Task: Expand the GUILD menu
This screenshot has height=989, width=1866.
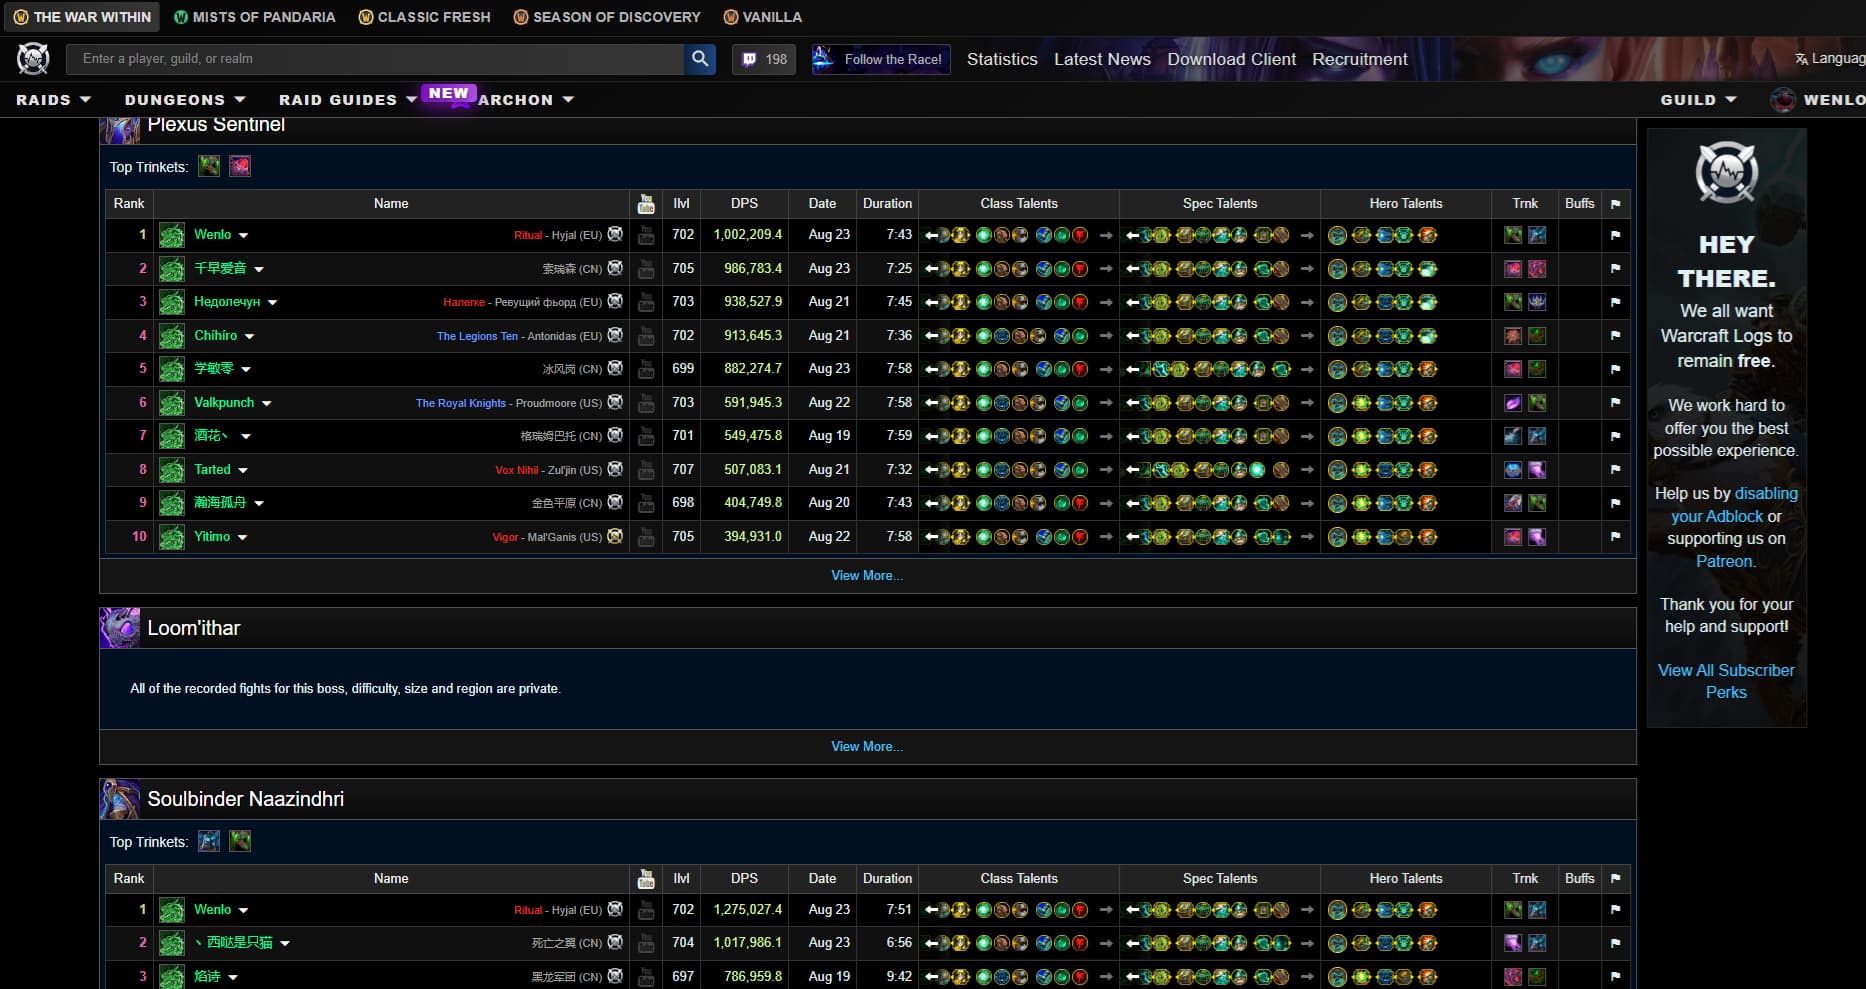Action: click(1698, 100)
